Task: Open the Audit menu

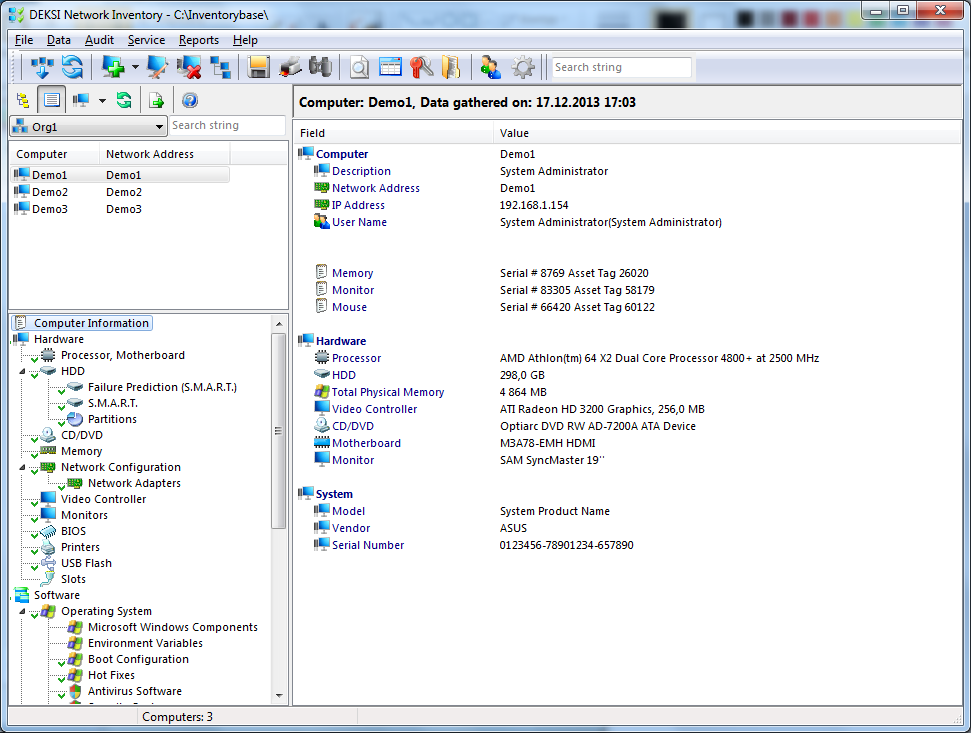Action: tap(99, 40)
